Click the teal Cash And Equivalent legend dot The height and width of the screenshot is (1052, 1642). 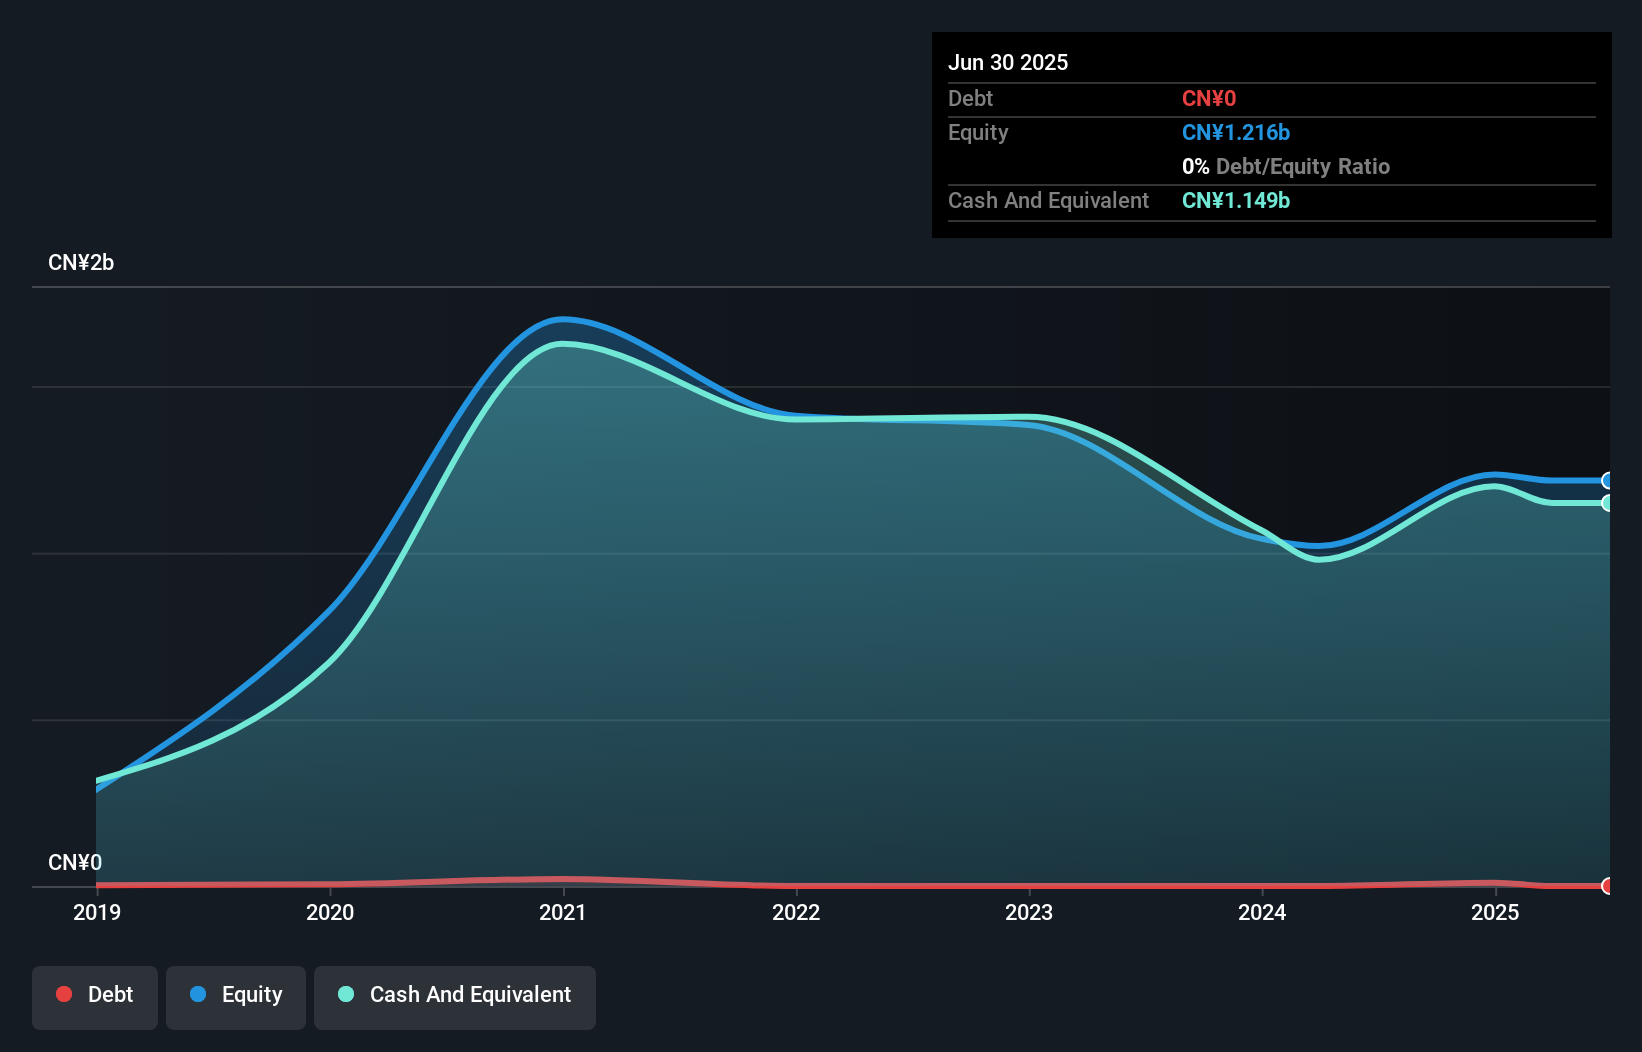click(x=345, y=994)
